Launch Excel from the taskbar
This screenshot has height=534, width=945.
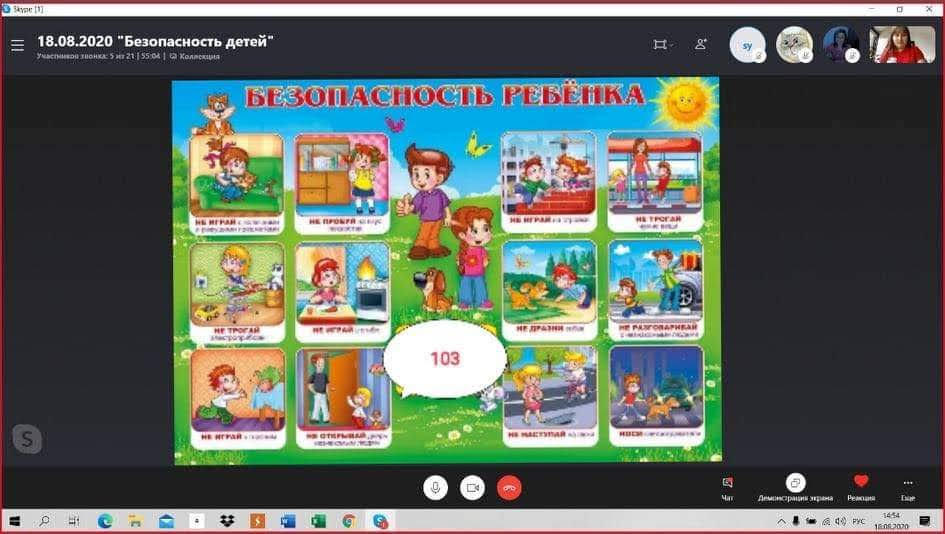click(x=318, y=521)
